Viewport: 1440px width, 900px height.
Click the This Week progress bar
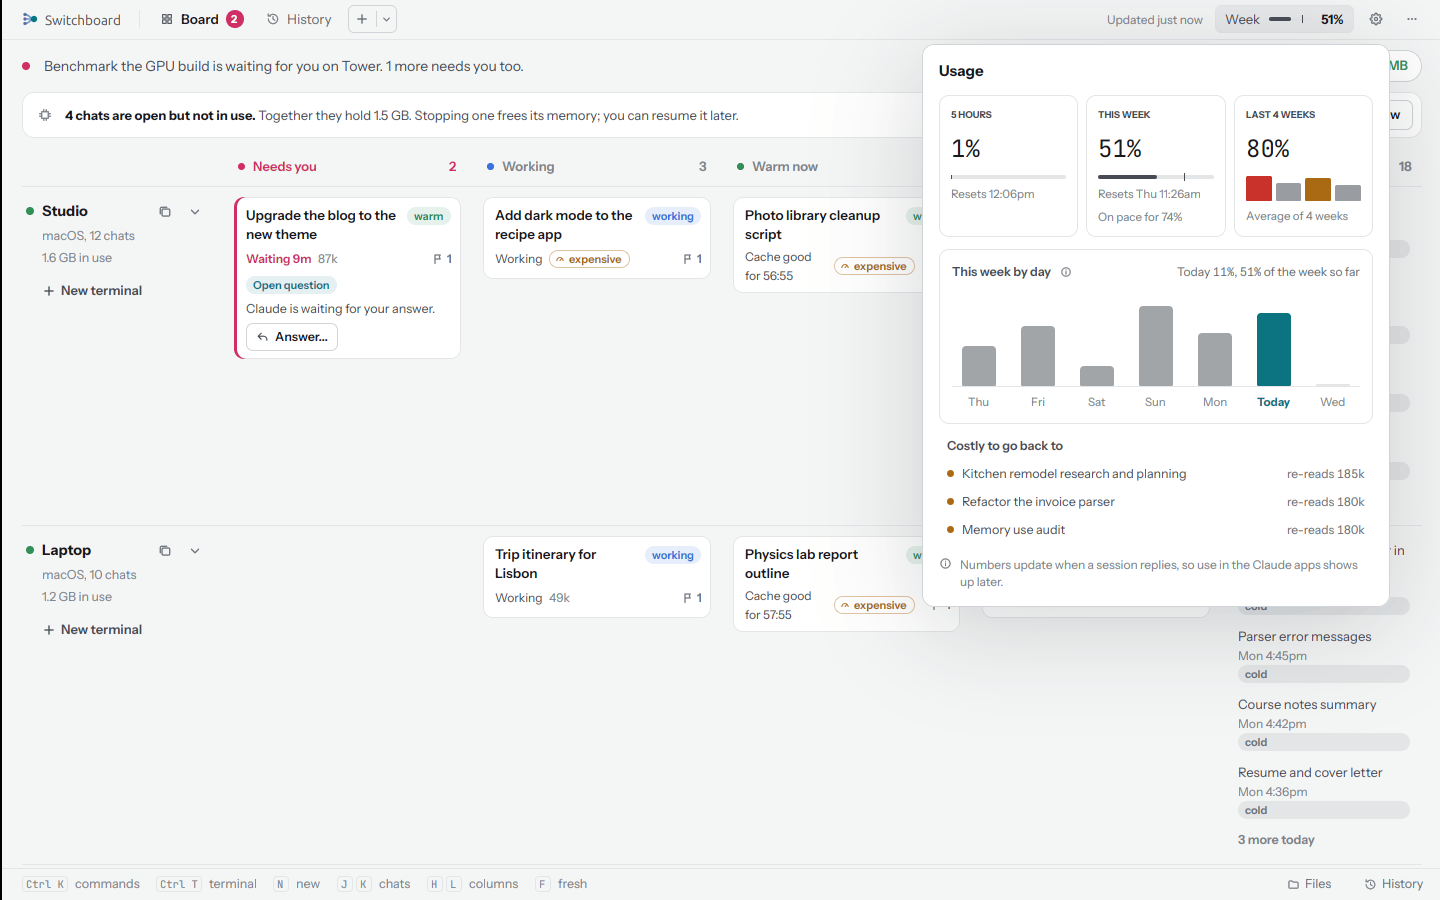[x=1156, y=177]
